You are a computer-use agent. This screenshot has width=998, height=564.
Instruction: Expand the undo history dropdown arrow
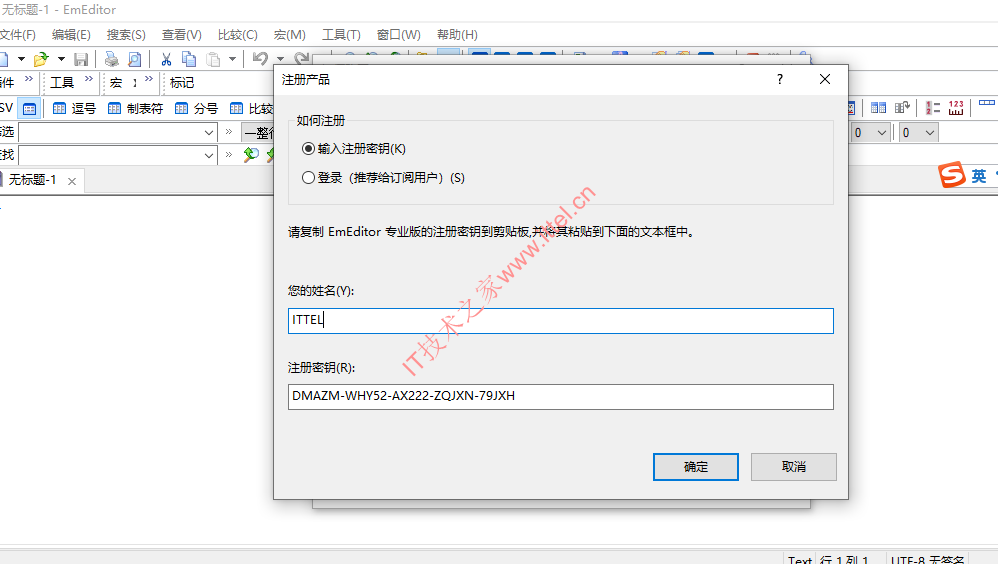[280, 59]
